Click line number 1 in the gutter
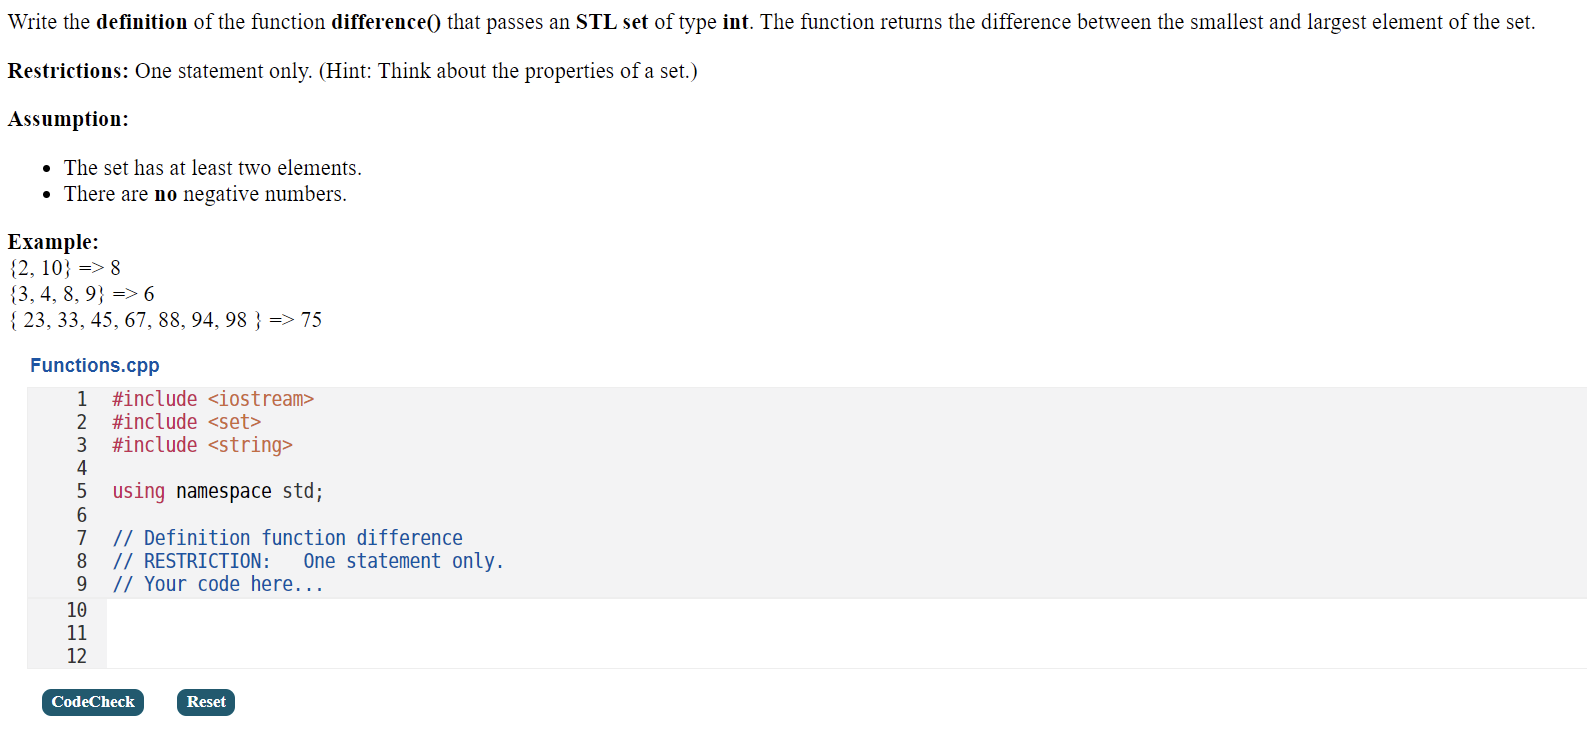This screenshot has width=1587, height=750. [81, 398]
